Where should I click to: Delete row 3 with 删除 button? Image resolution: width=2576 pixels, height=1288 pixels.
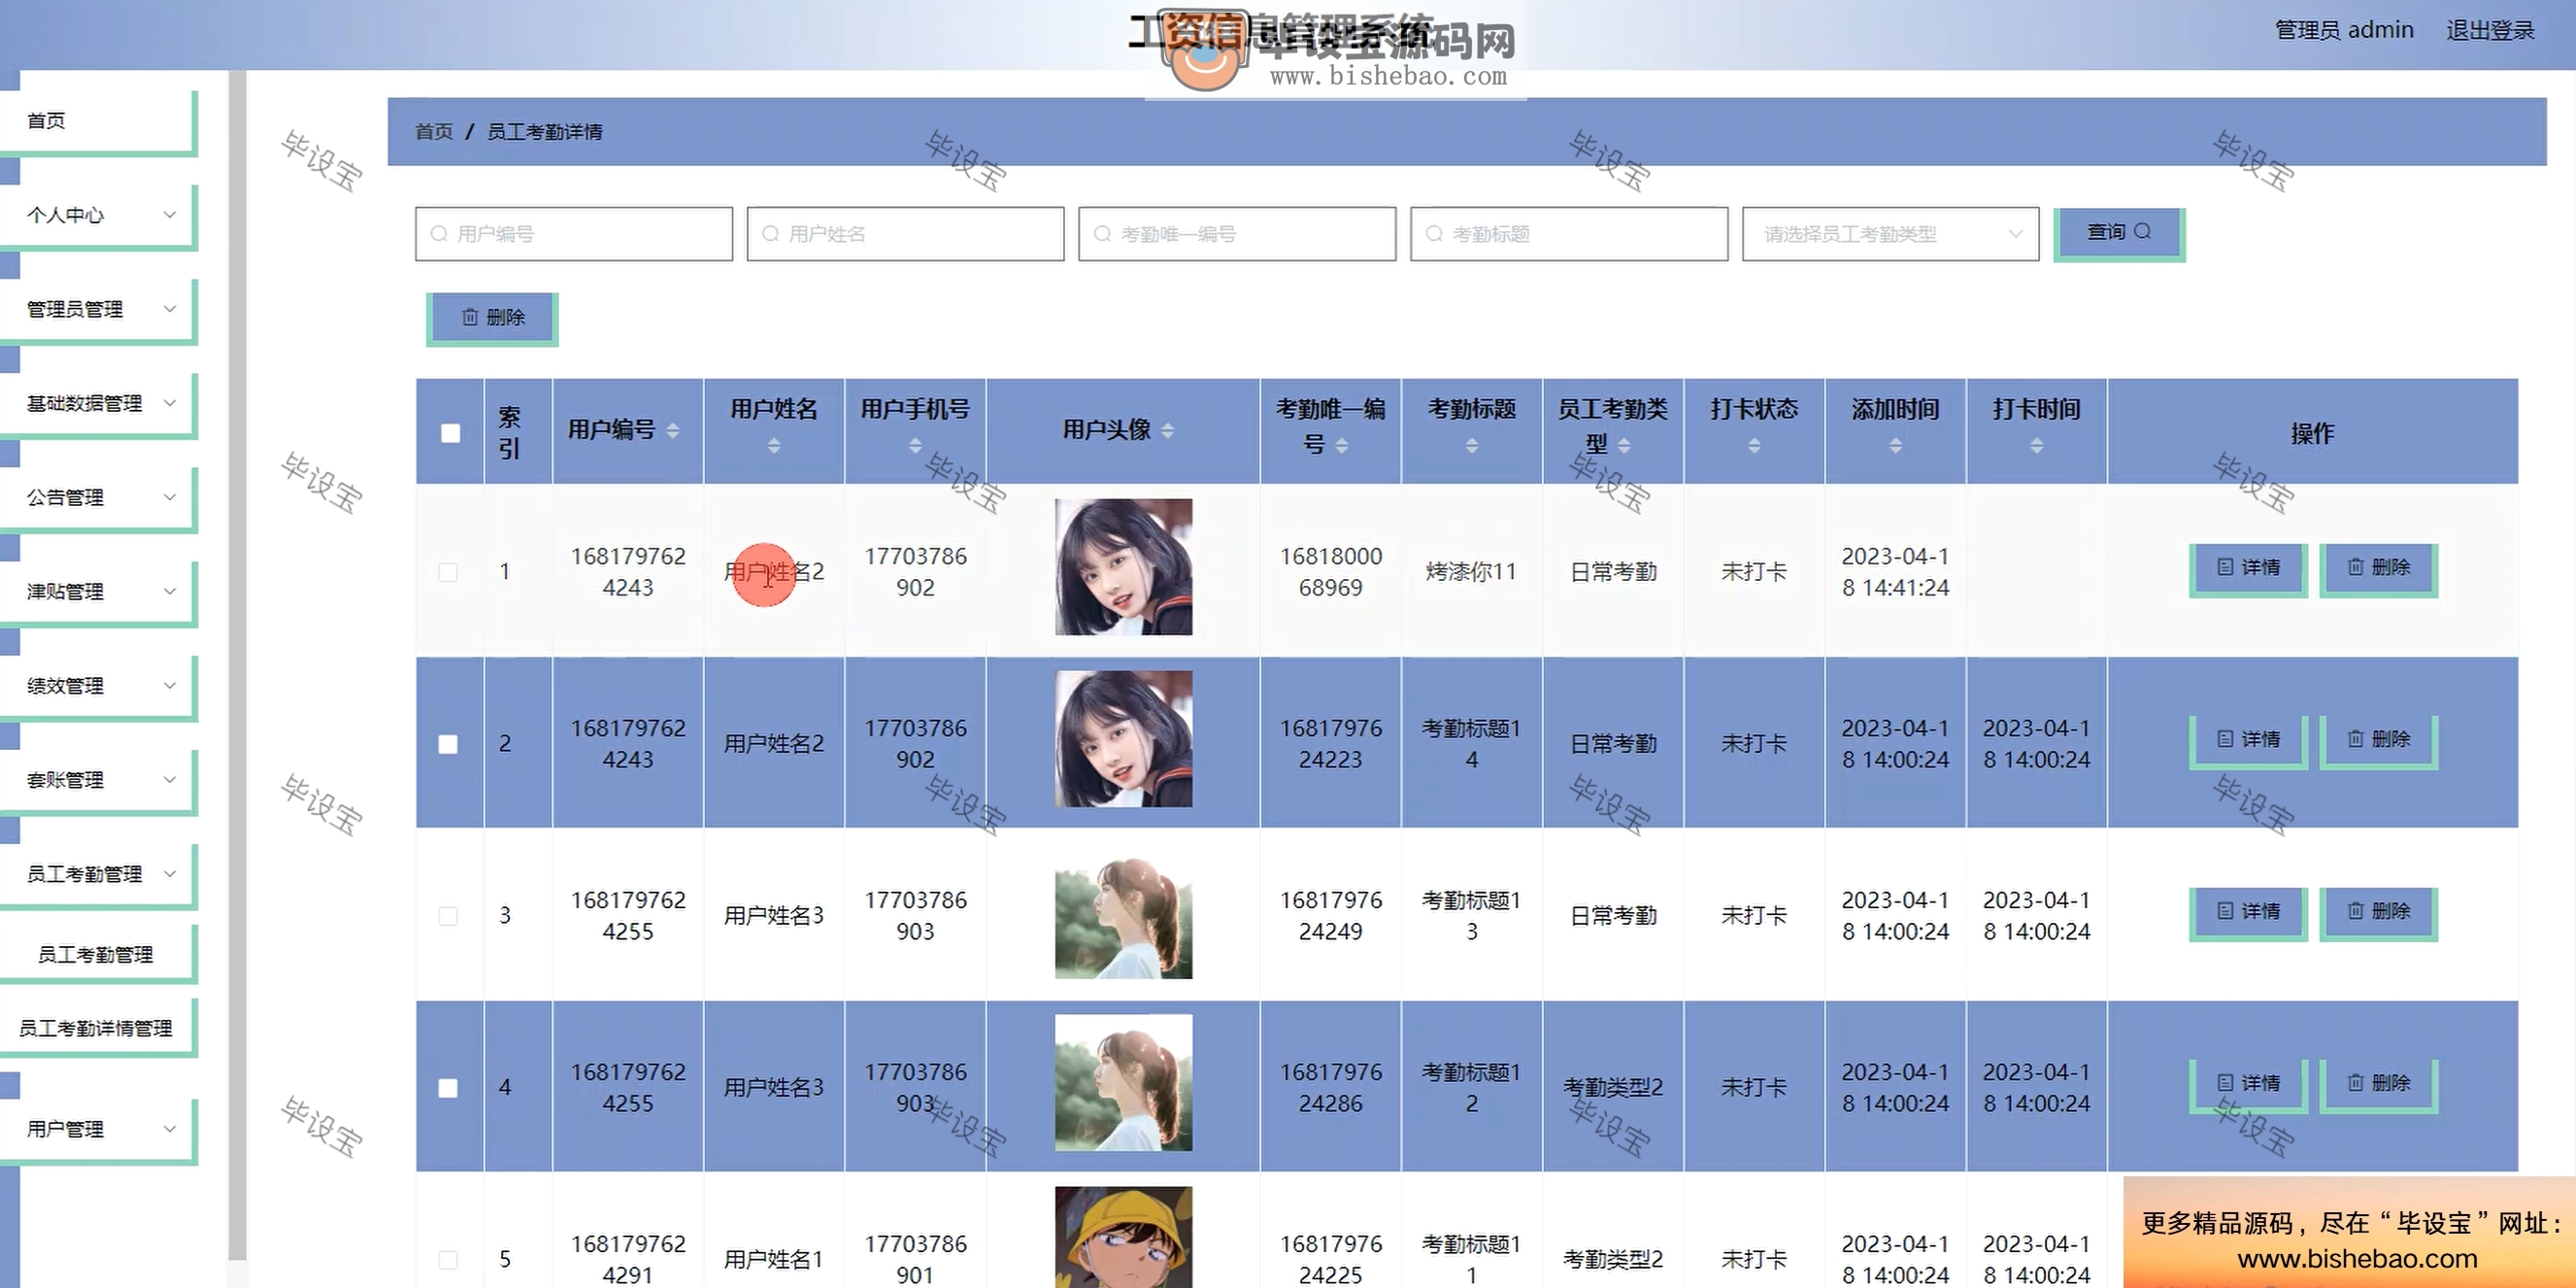point(2378,913)
